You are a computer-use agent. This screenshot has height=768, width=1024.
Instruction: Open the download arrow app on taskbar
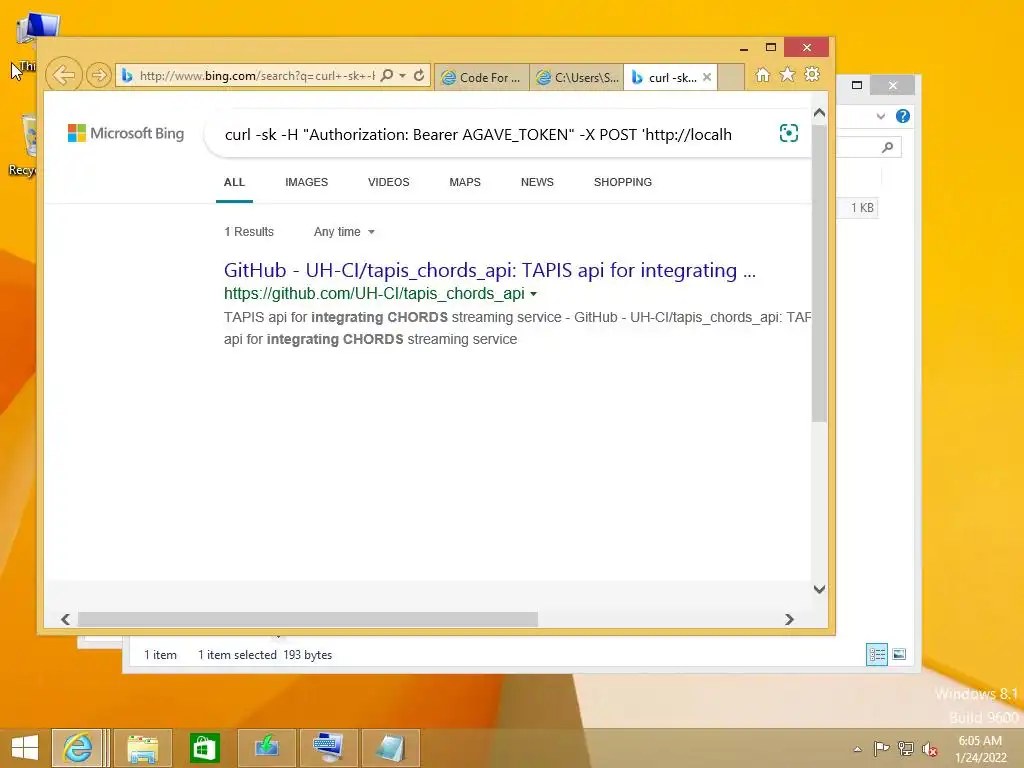(266, 748)
